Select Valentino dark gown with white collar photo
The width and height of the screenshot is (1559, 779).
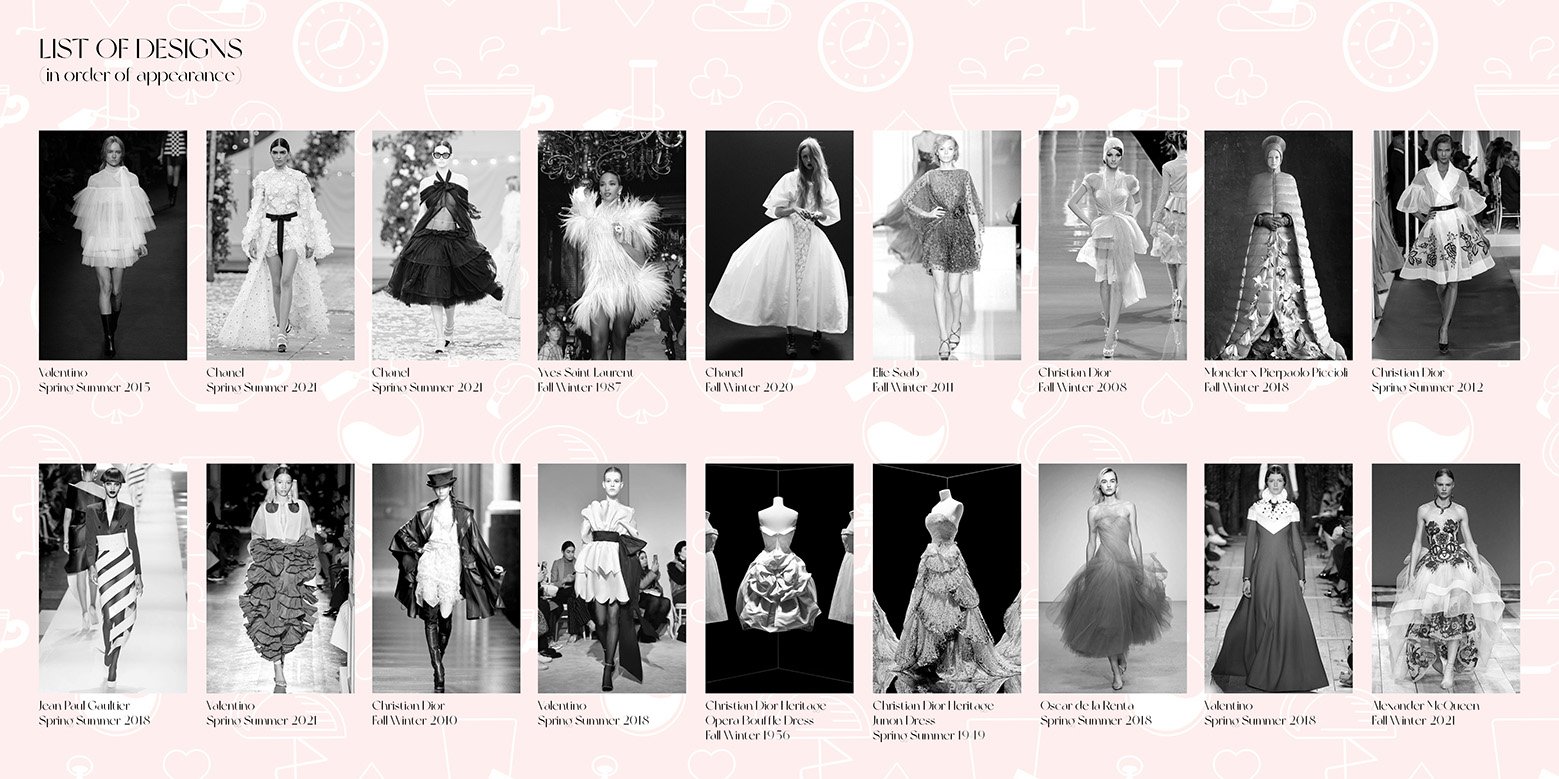[x=1278, y=578]
